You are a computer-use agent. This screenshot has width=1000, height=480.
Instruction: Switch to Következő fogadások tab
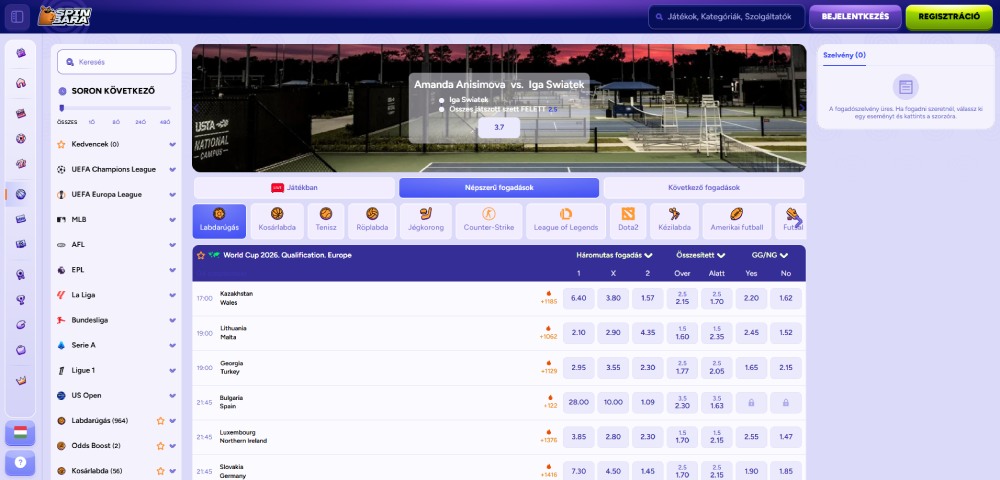[703, 188]
